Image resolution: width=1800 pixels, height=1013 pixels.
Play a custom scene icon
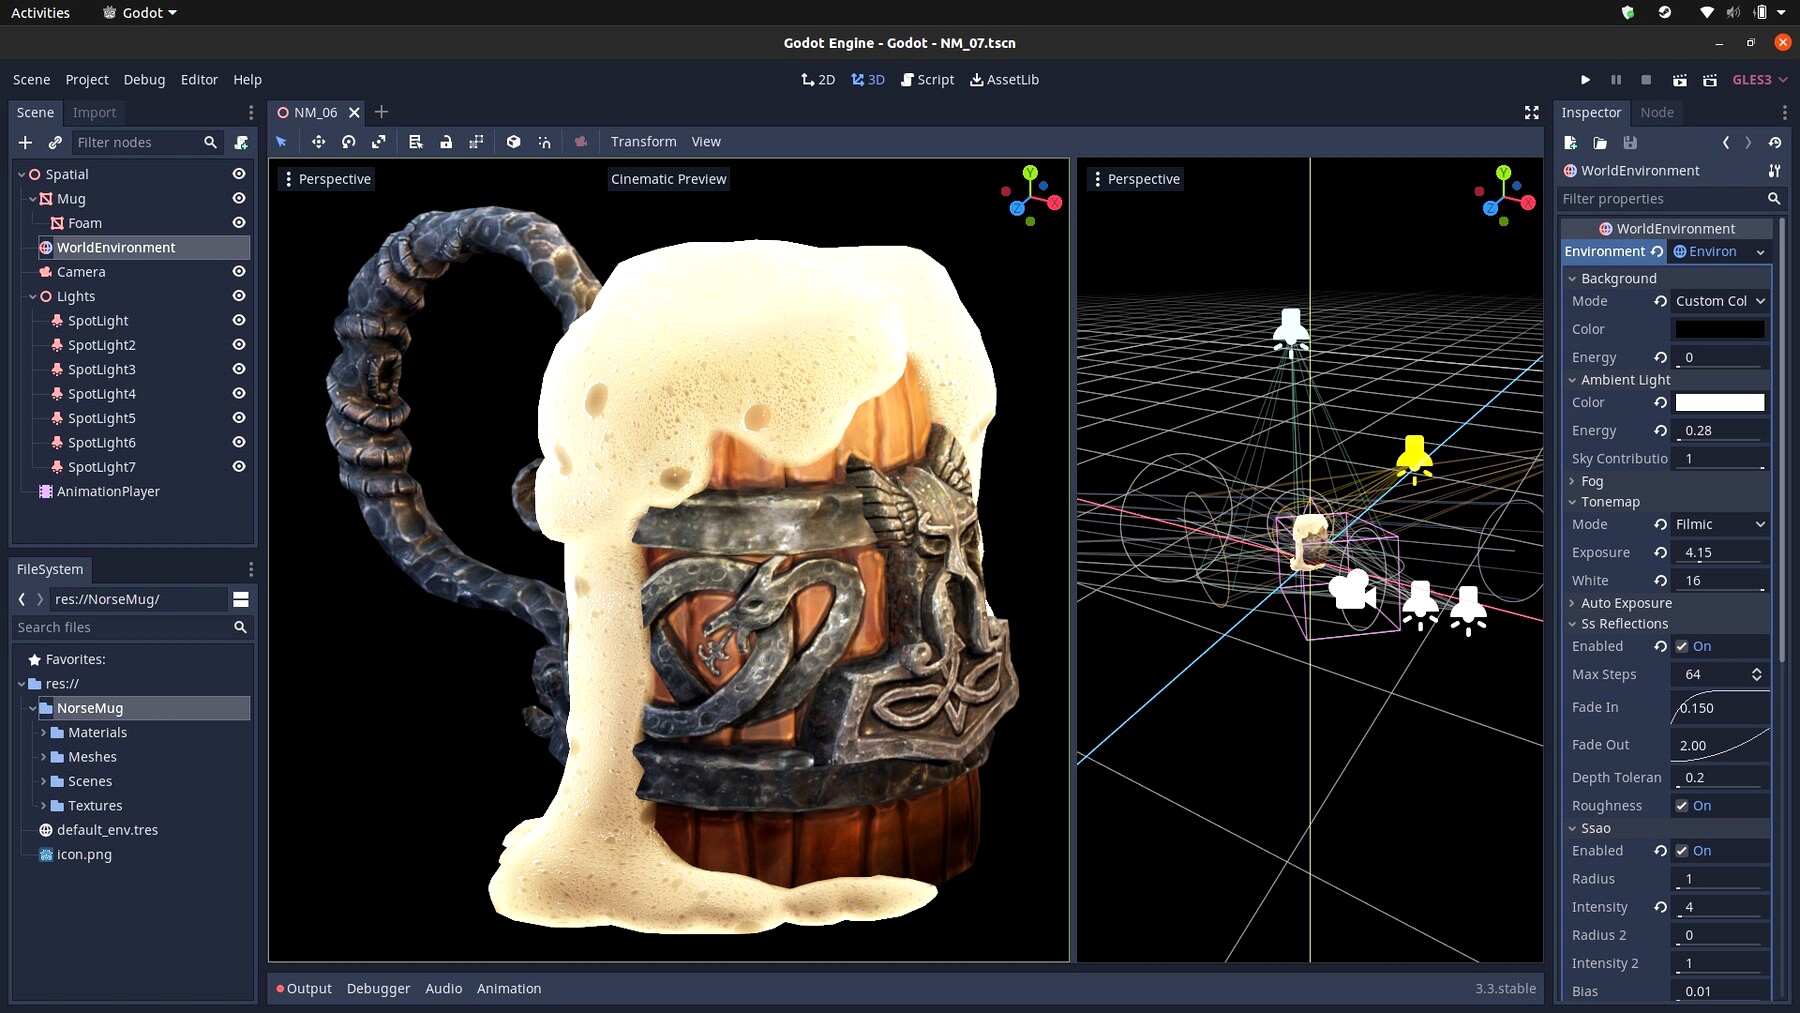point(1710,80)
